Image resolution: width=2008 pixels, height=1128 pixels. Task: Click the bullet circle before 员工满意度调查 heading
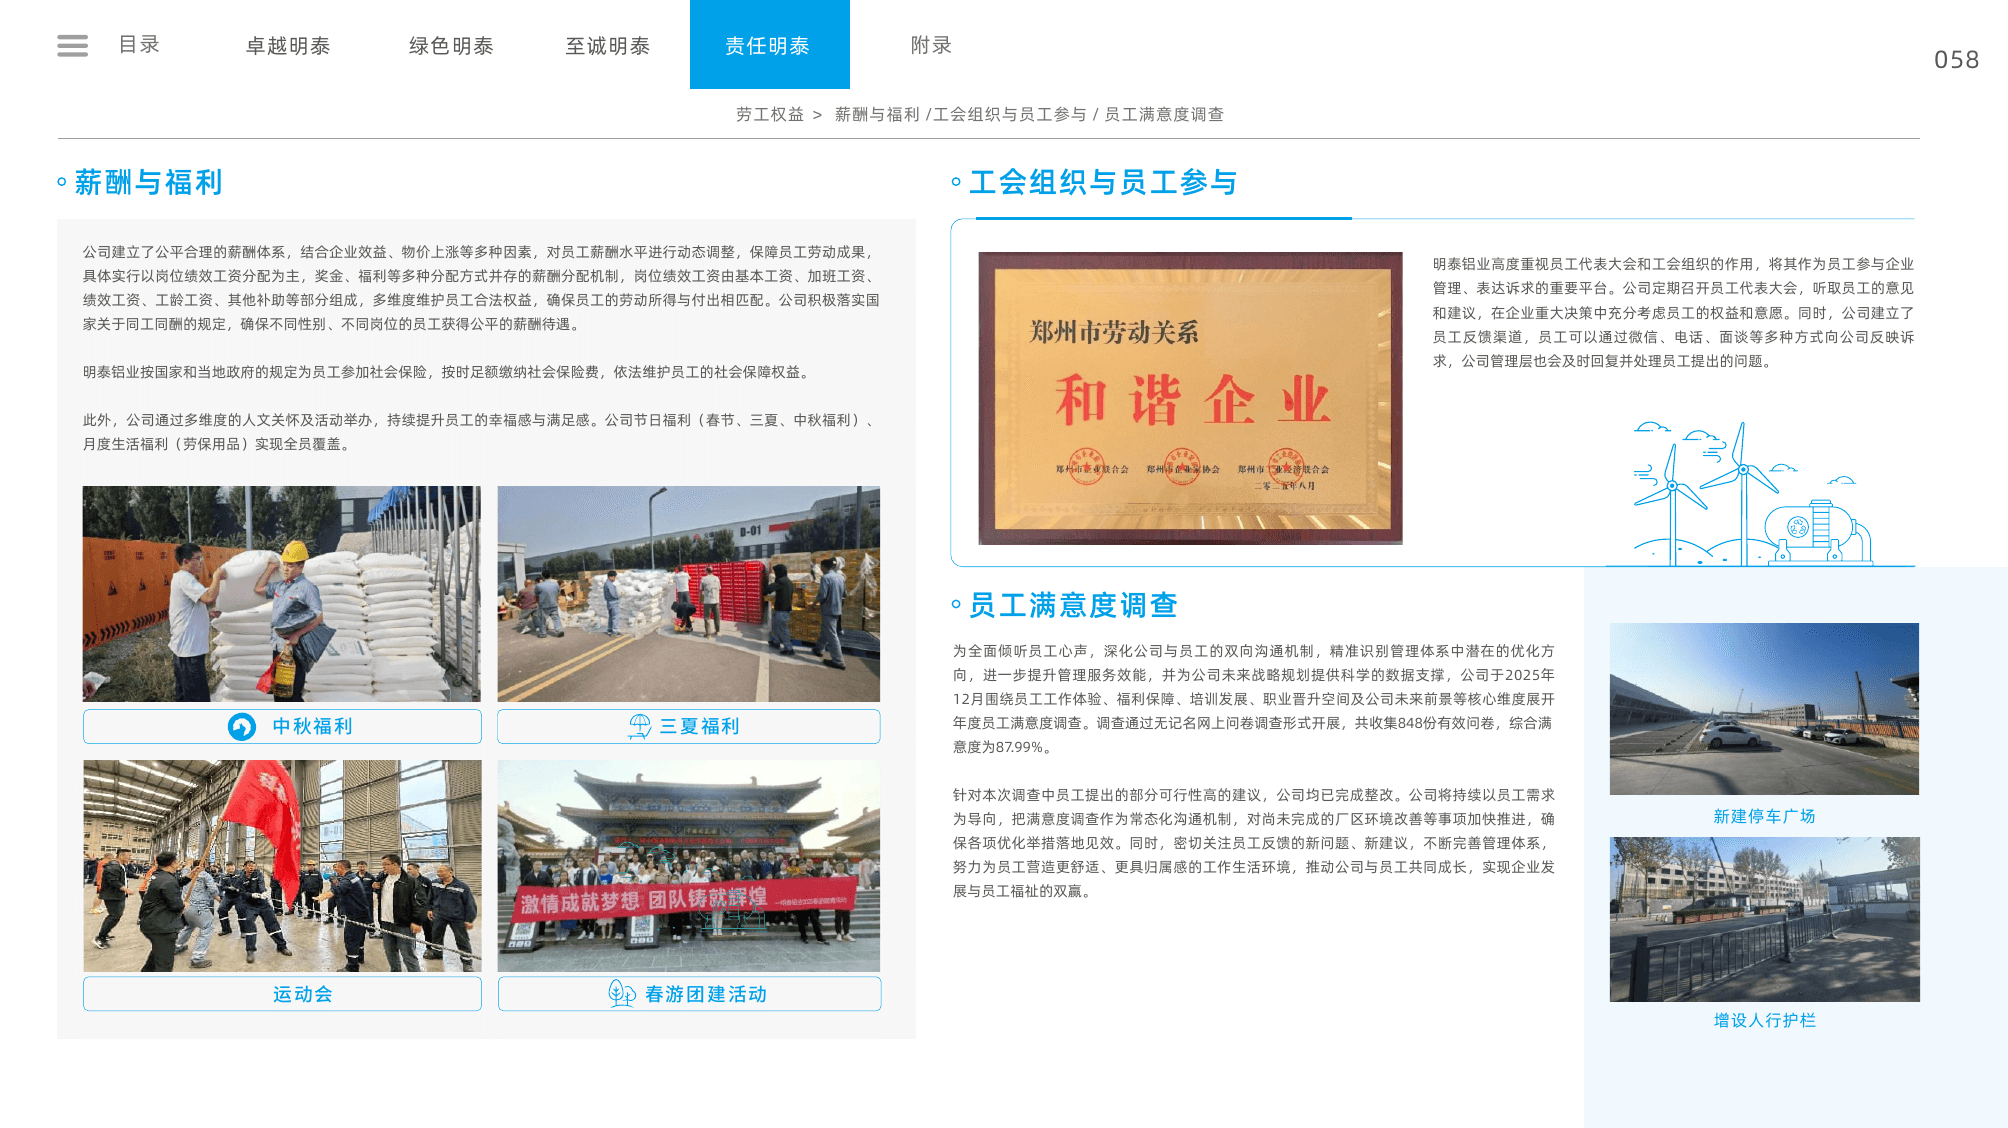pyautogui.click(x=956, y=604)
